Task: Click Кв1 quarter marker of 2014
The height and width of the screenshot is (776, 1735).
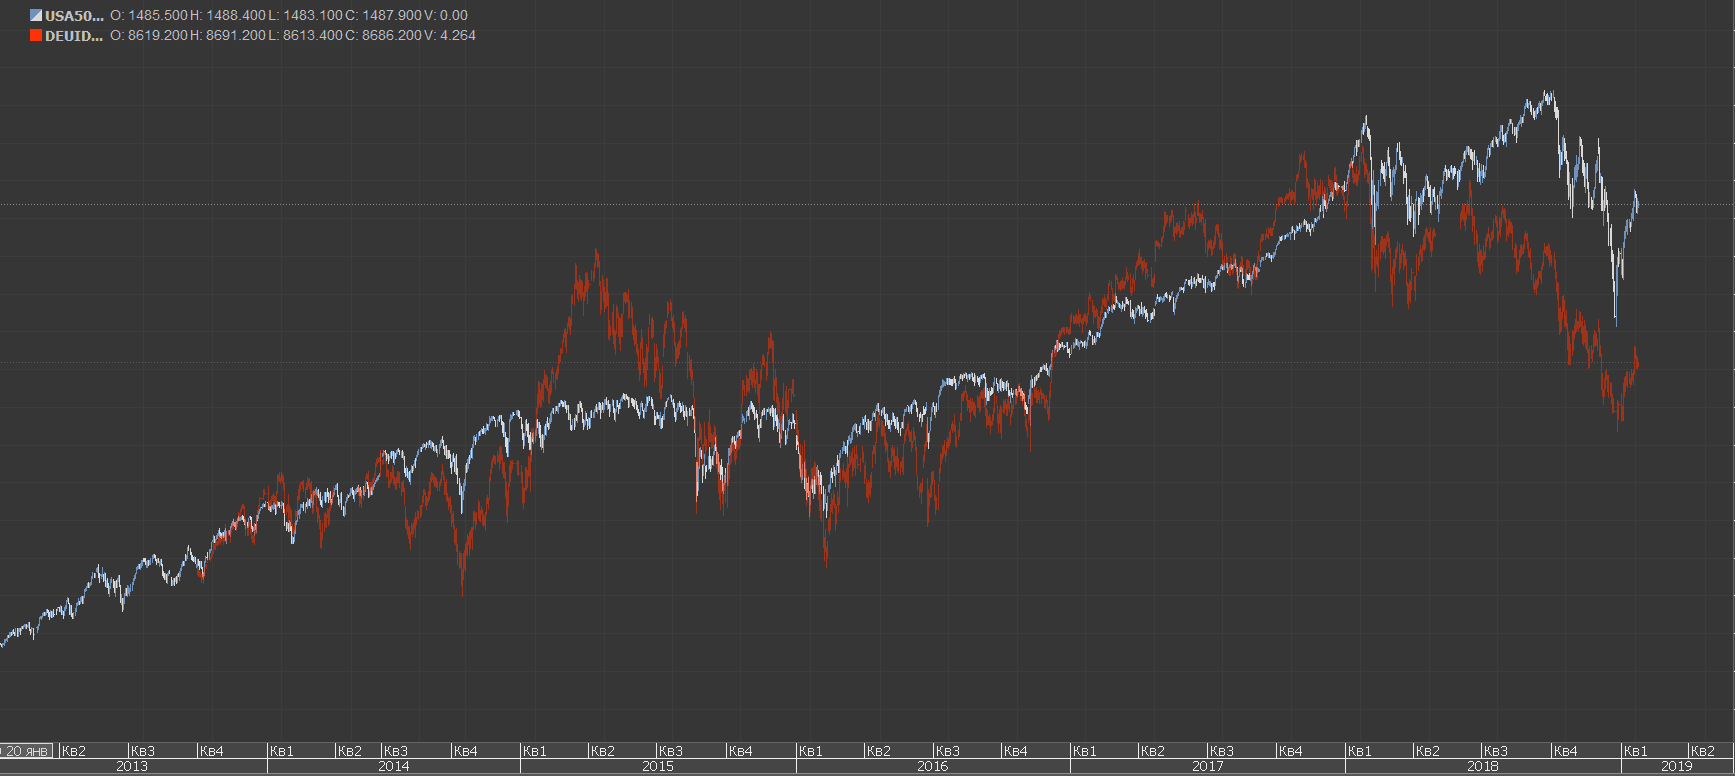Action: [x=282, y=751]
